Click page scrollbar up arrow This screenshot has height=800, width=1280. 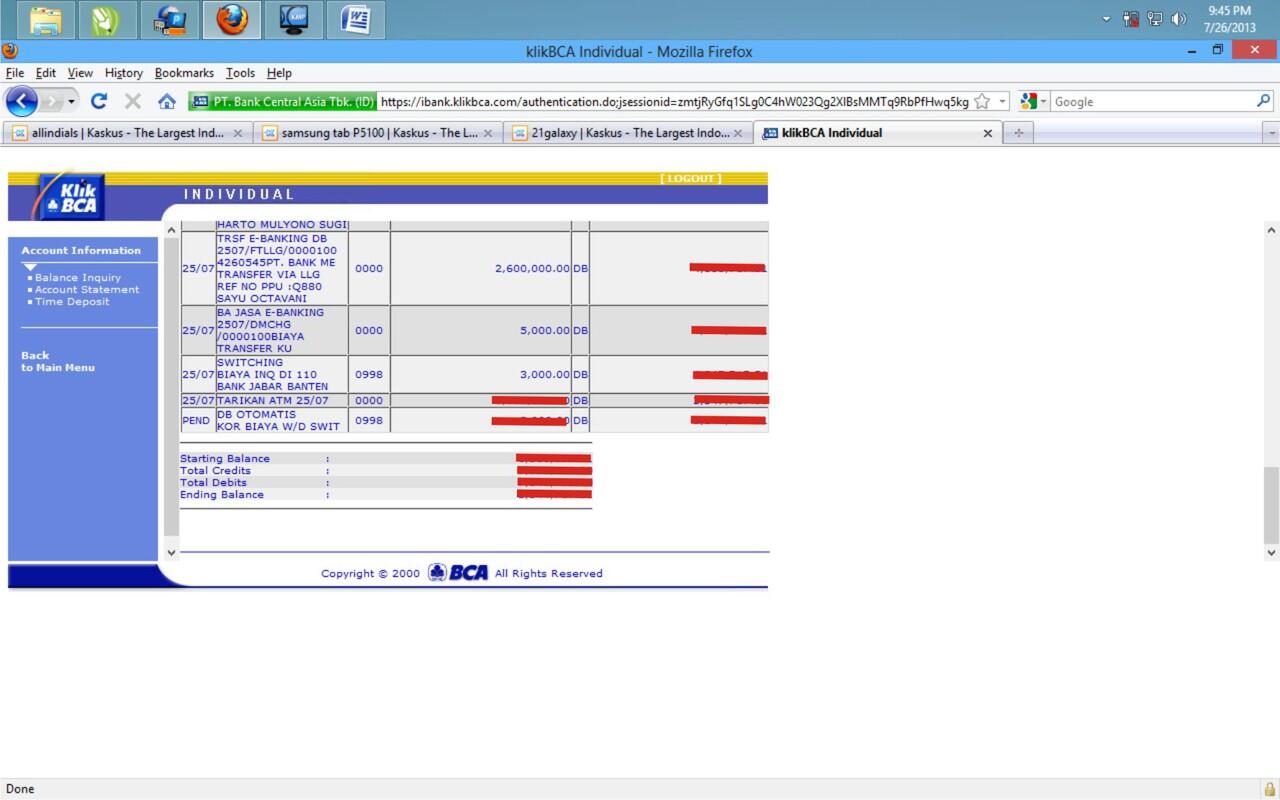[1272, 230]
